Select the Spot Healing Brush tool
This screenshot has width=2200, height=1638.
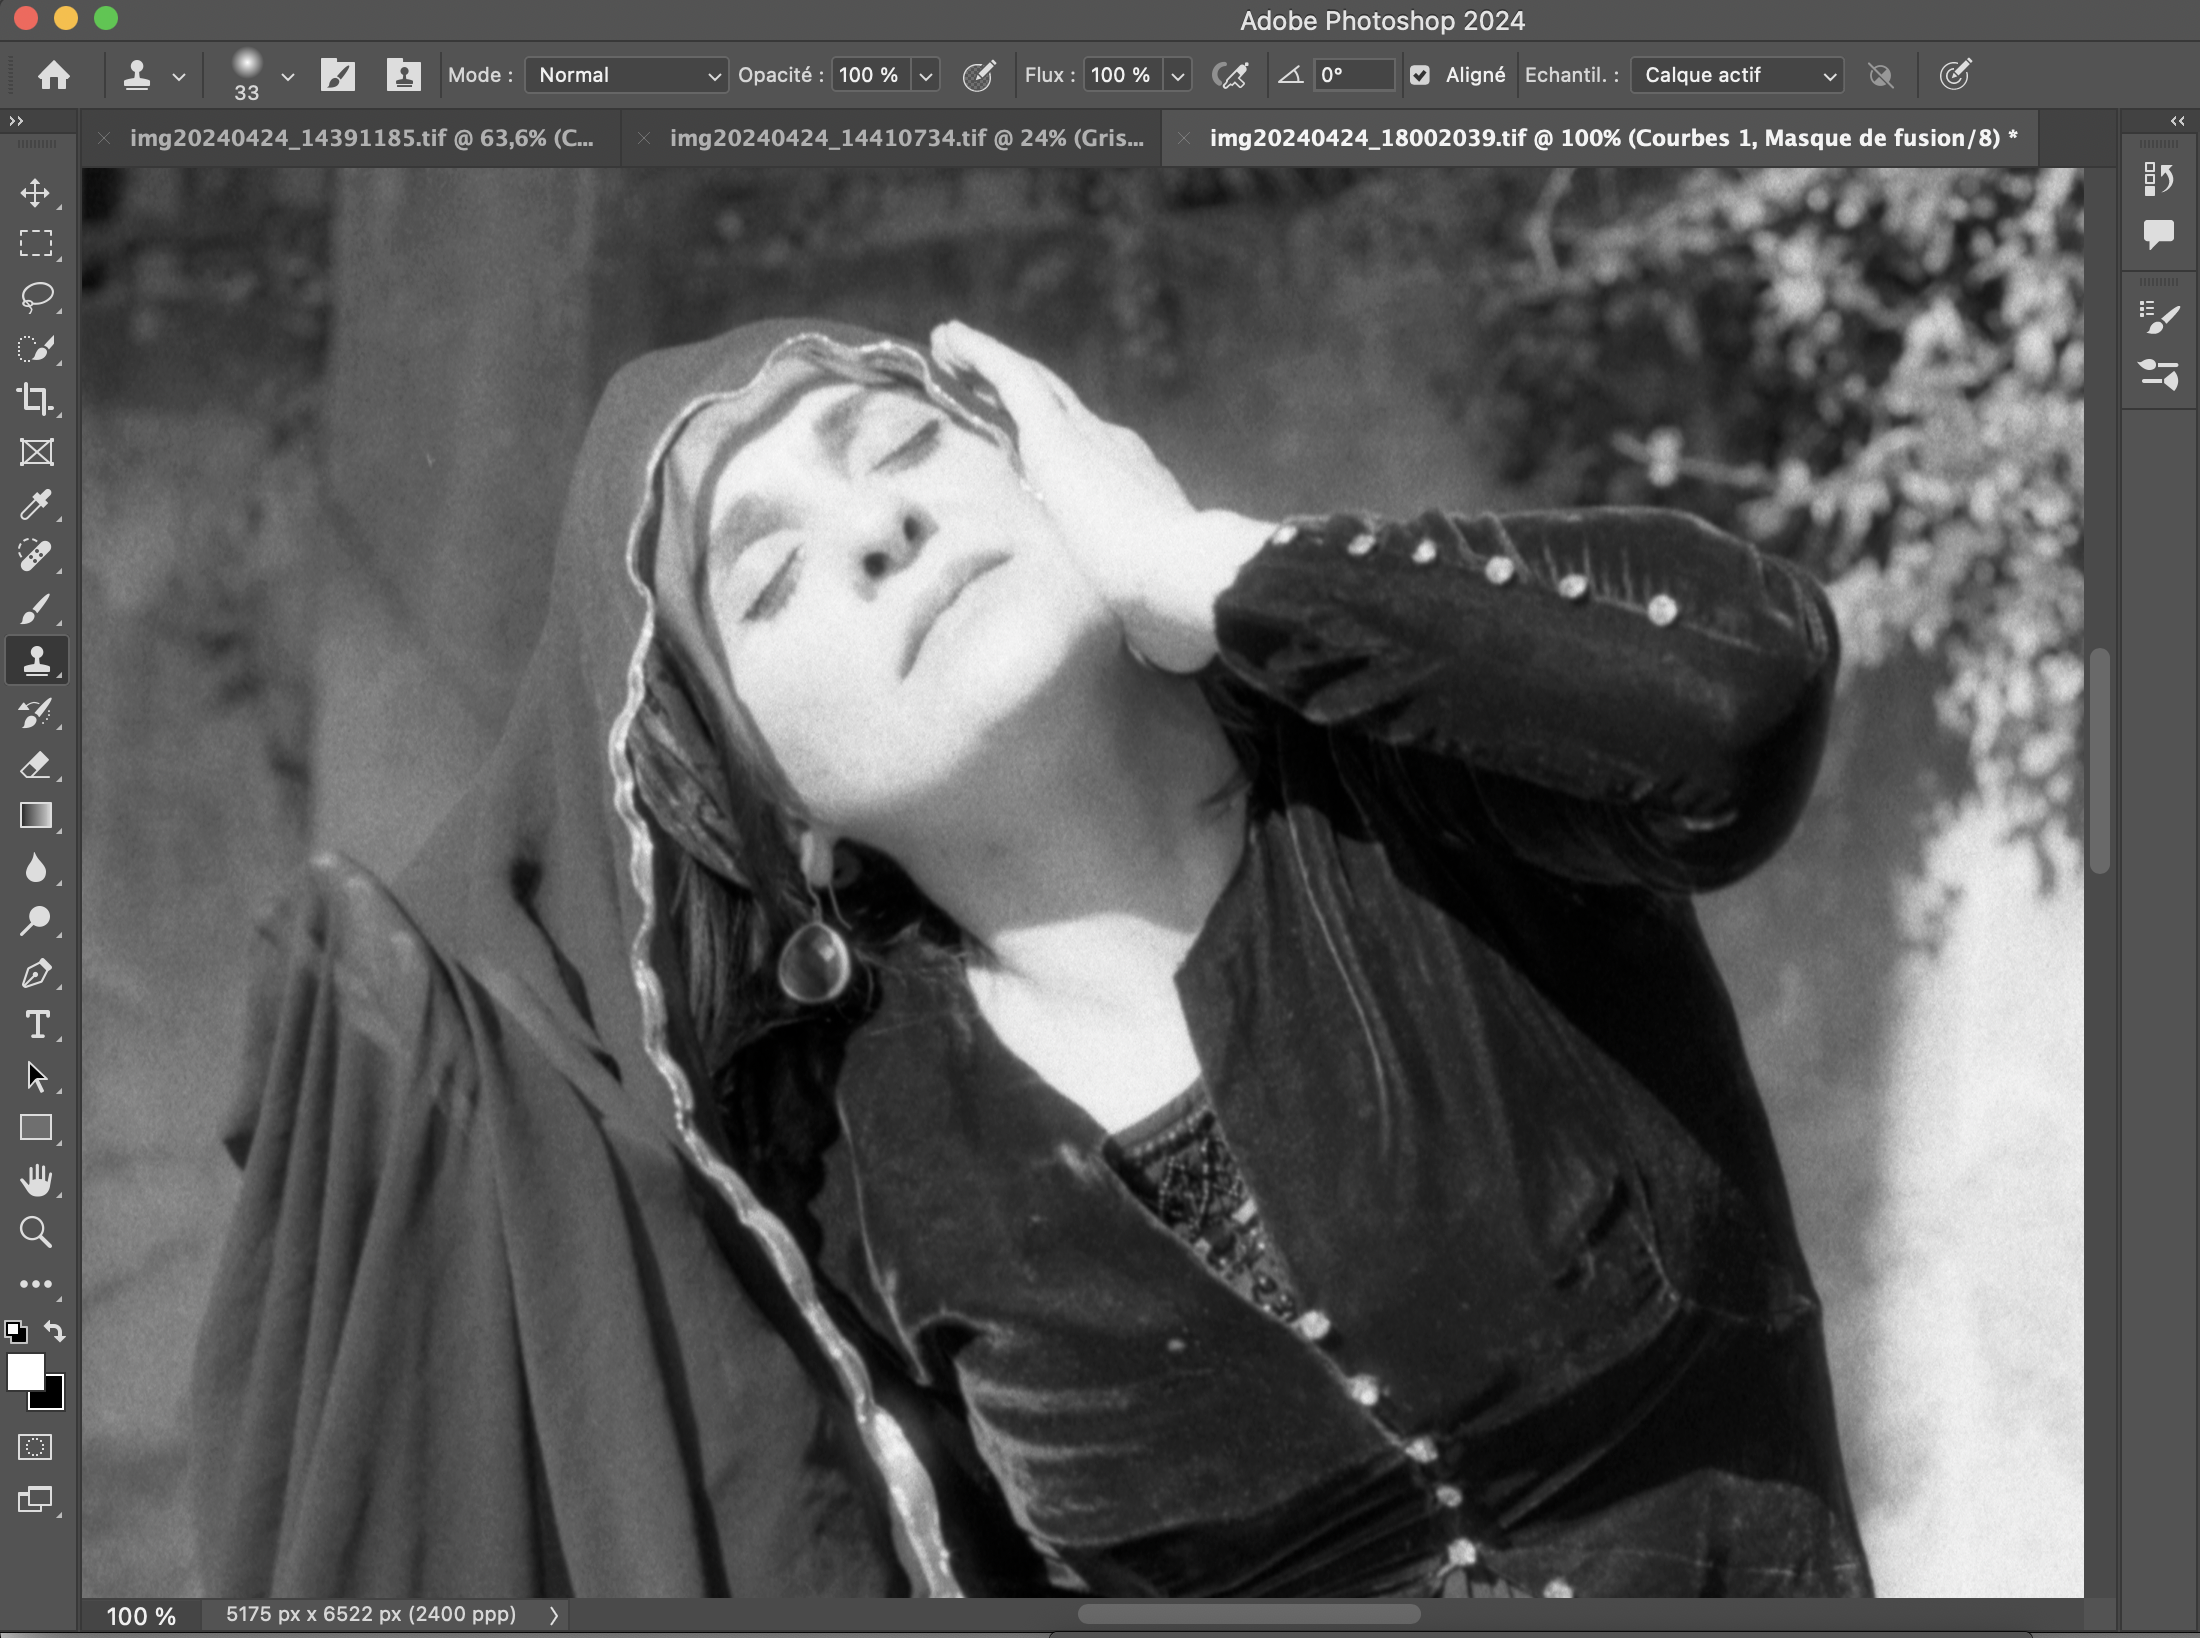pos(36,556)
